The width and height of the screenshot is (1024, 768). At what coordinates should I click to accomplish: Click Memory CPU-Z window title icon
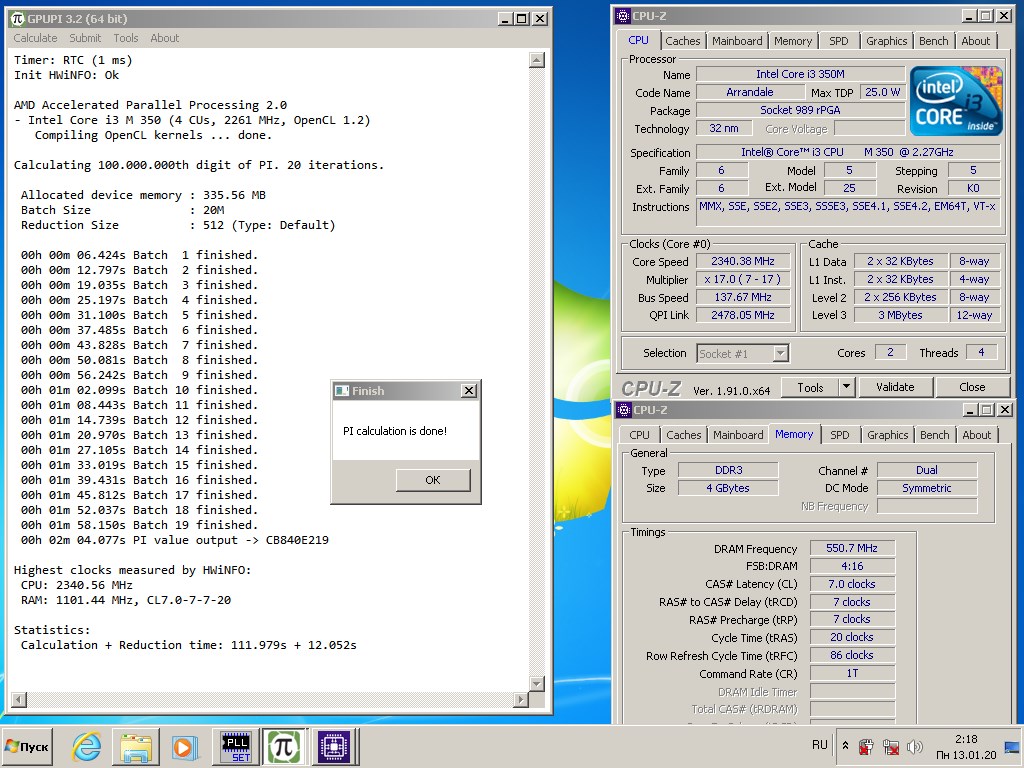[624, 409]
